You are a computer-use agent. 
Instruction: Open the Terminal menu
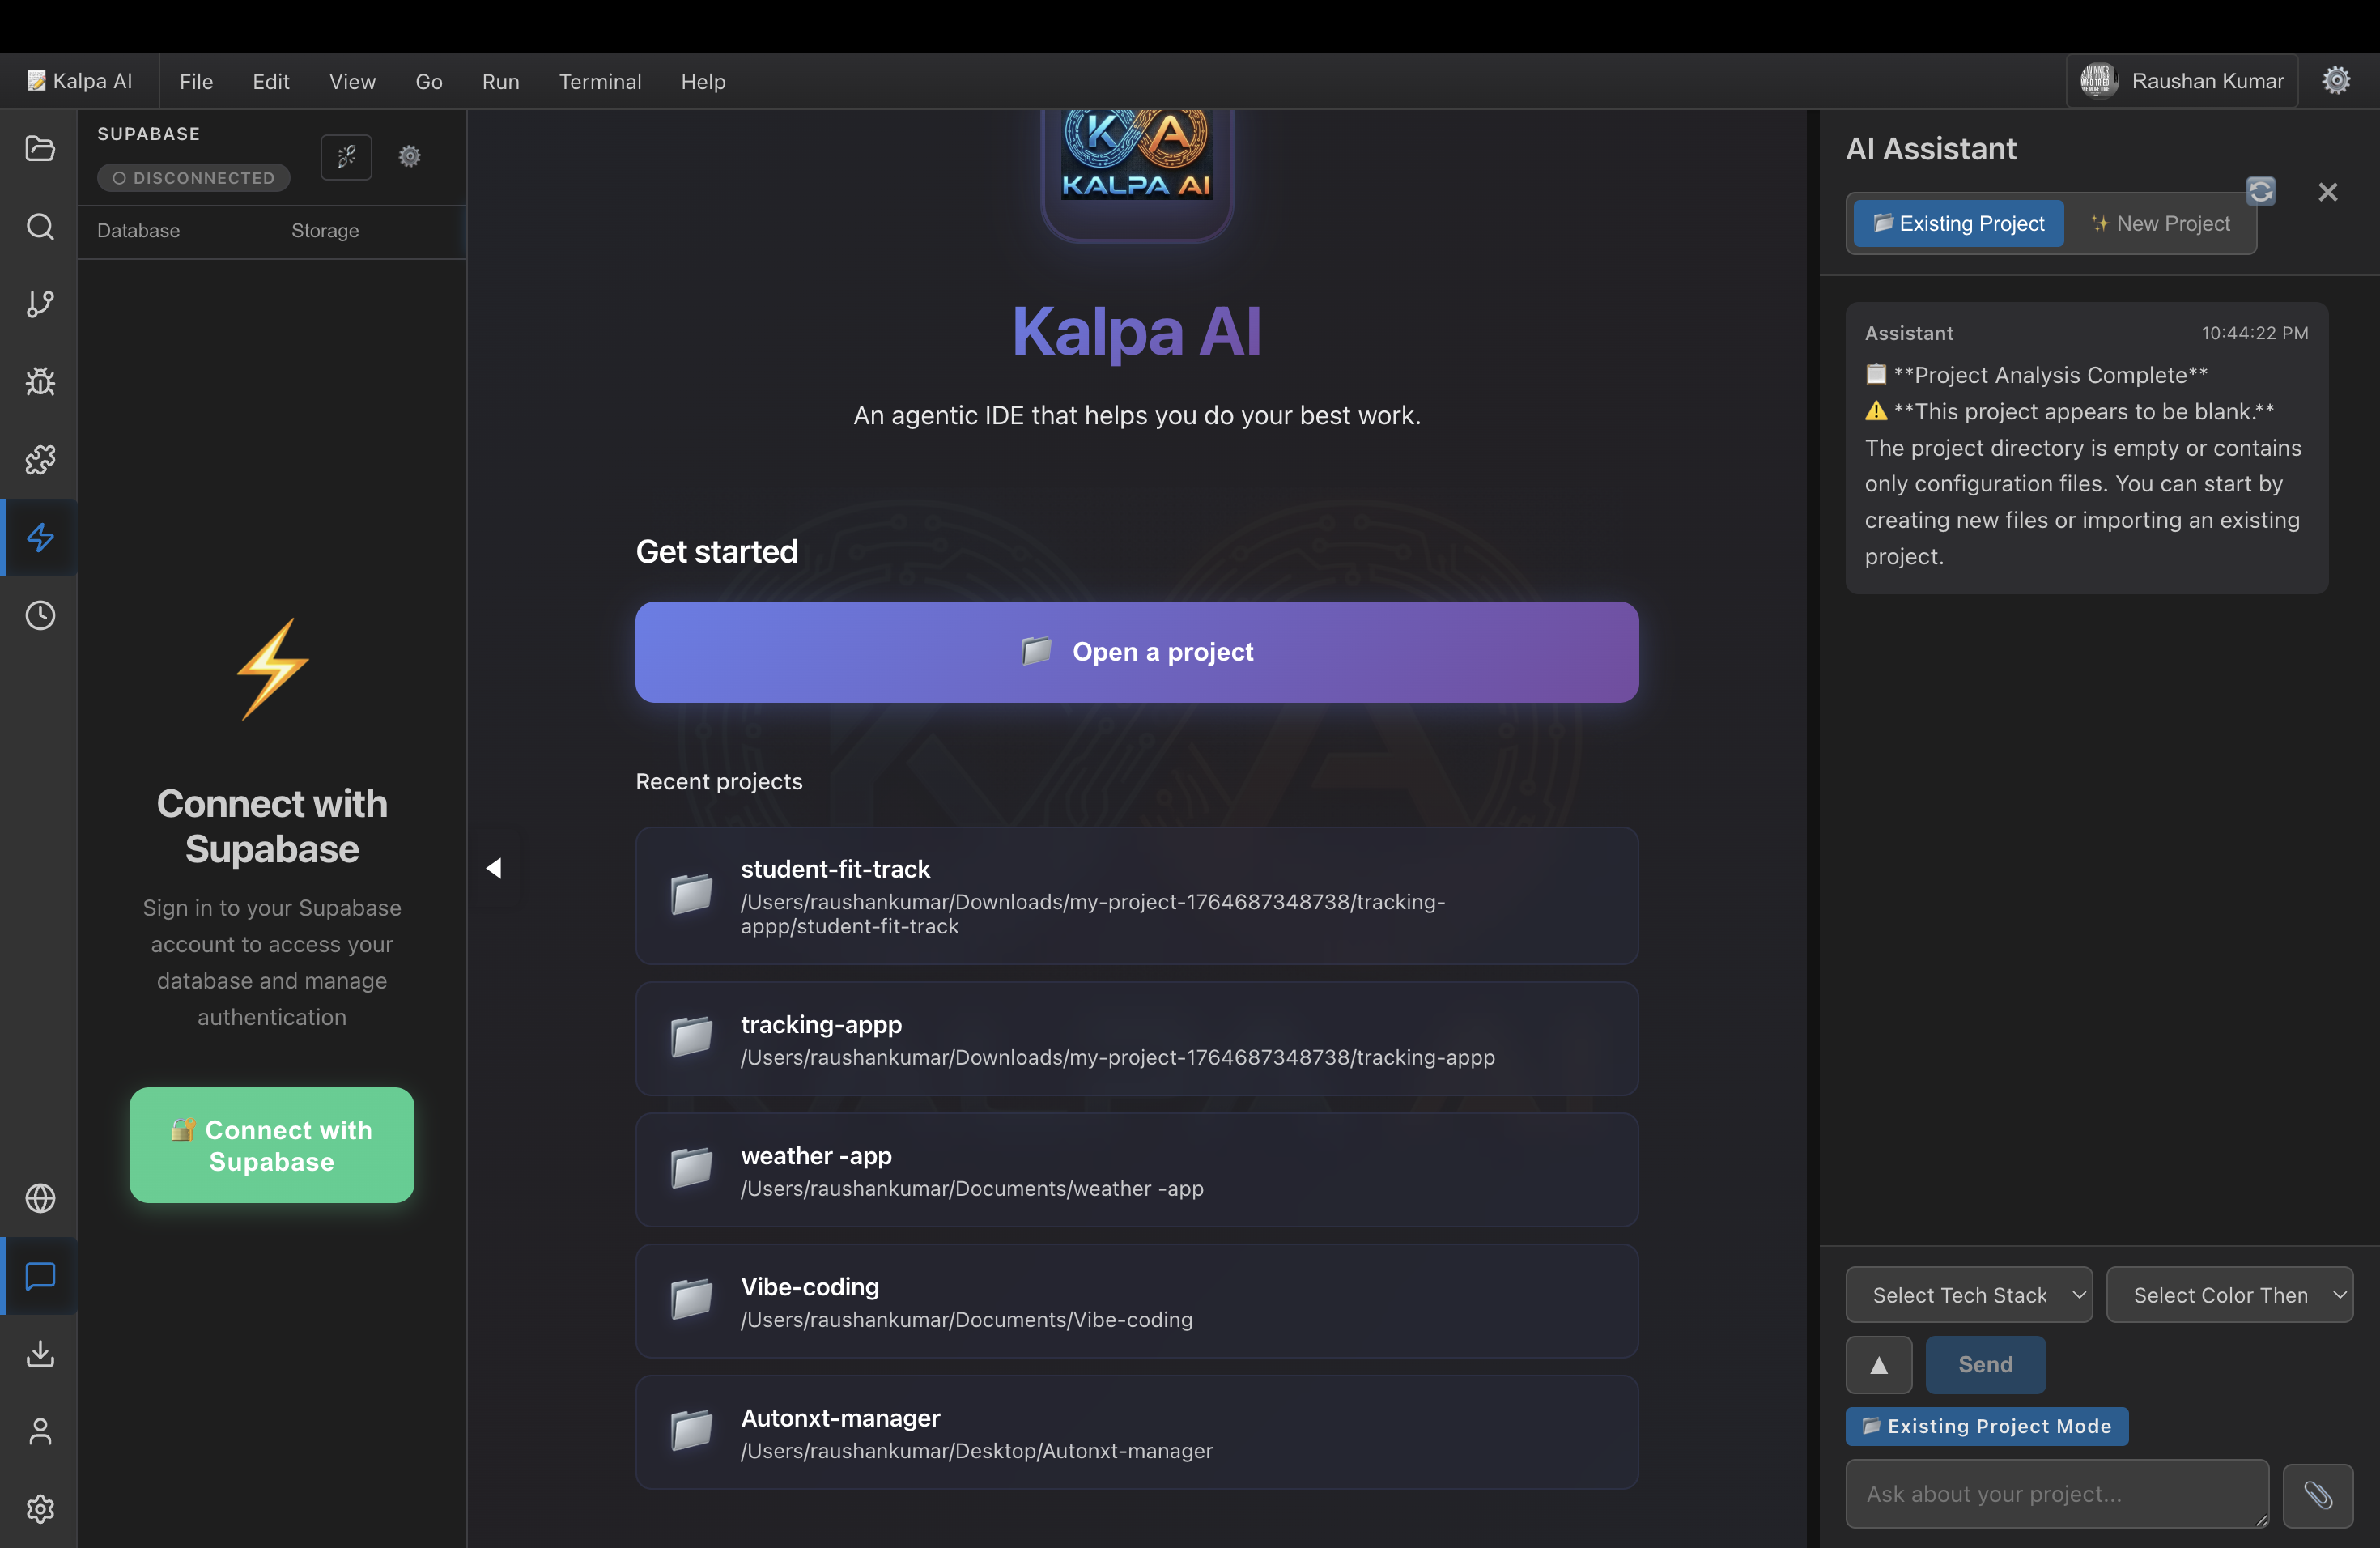tap(600, 81)
